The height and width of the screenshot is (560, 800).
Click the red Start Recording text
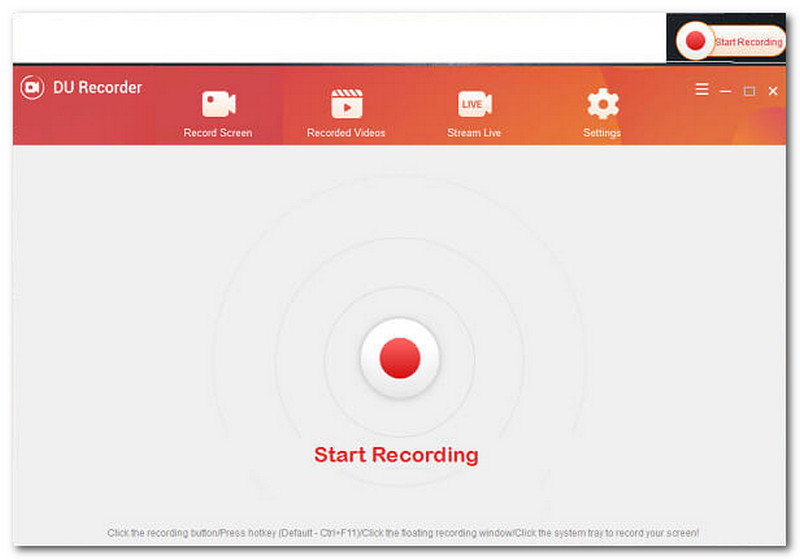tap(396, 455)
